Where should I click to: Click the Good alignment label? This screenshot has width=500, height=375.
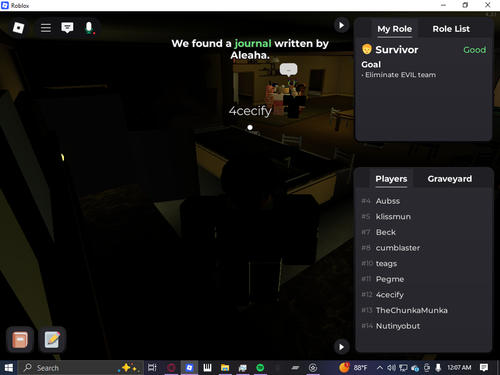[474, 50]
